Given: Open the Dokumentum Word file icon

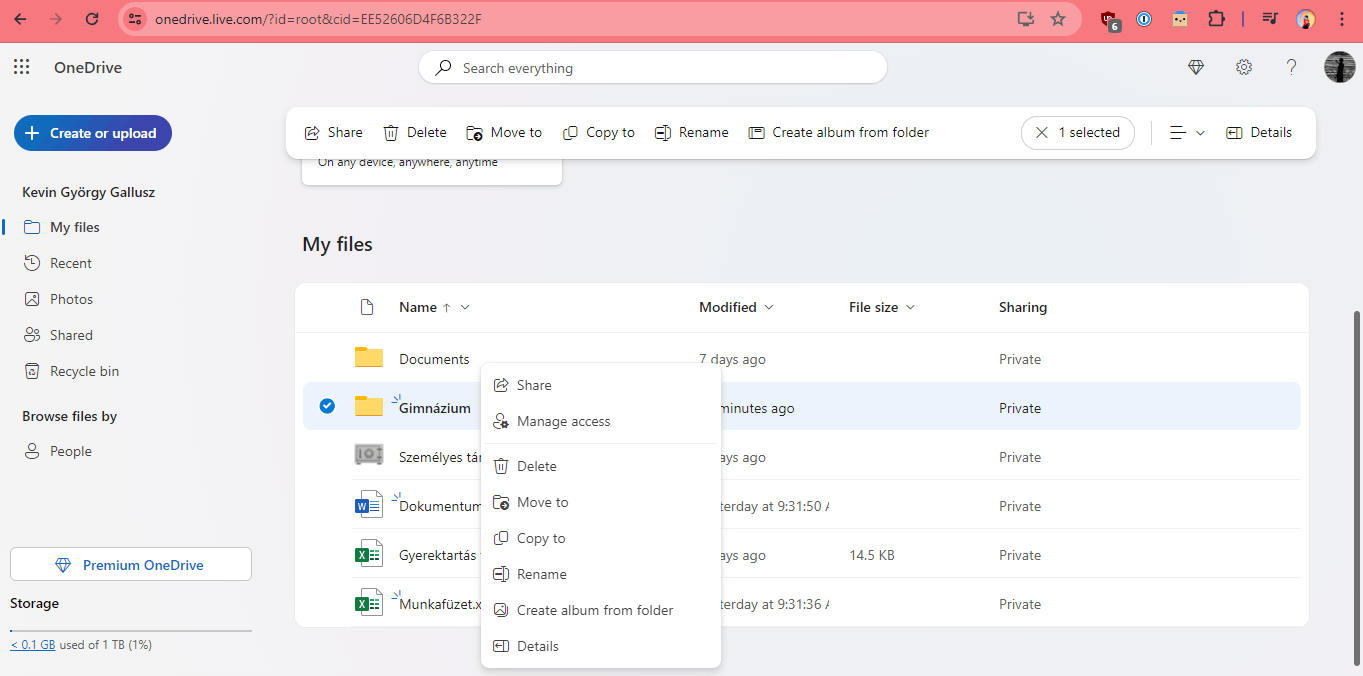Looking at the screenshot, I should 369,505.
